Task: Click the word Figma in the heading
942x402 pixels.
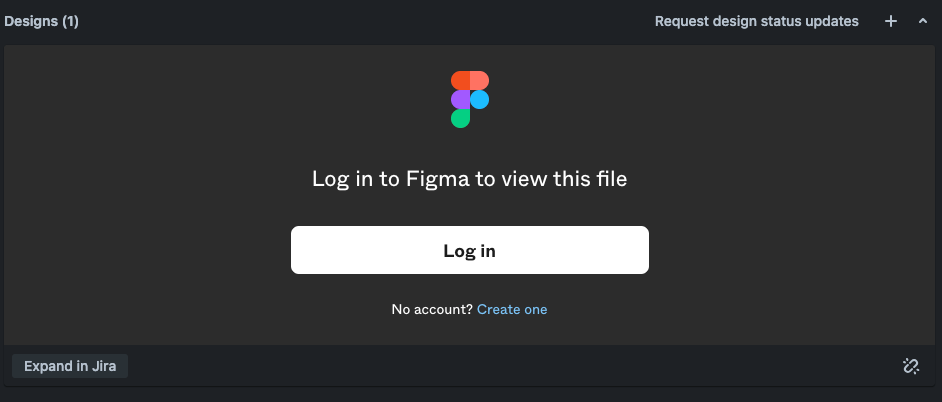Action: 437,179
